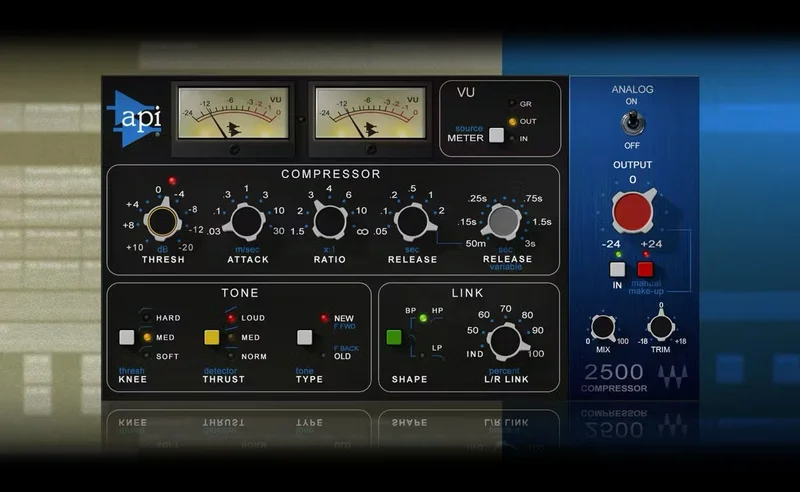Image resolution: width=800 pixels, height=492 pixels.
Task: Click the 1.5s mark on variable RELEASE
Action: coord(542,222)
